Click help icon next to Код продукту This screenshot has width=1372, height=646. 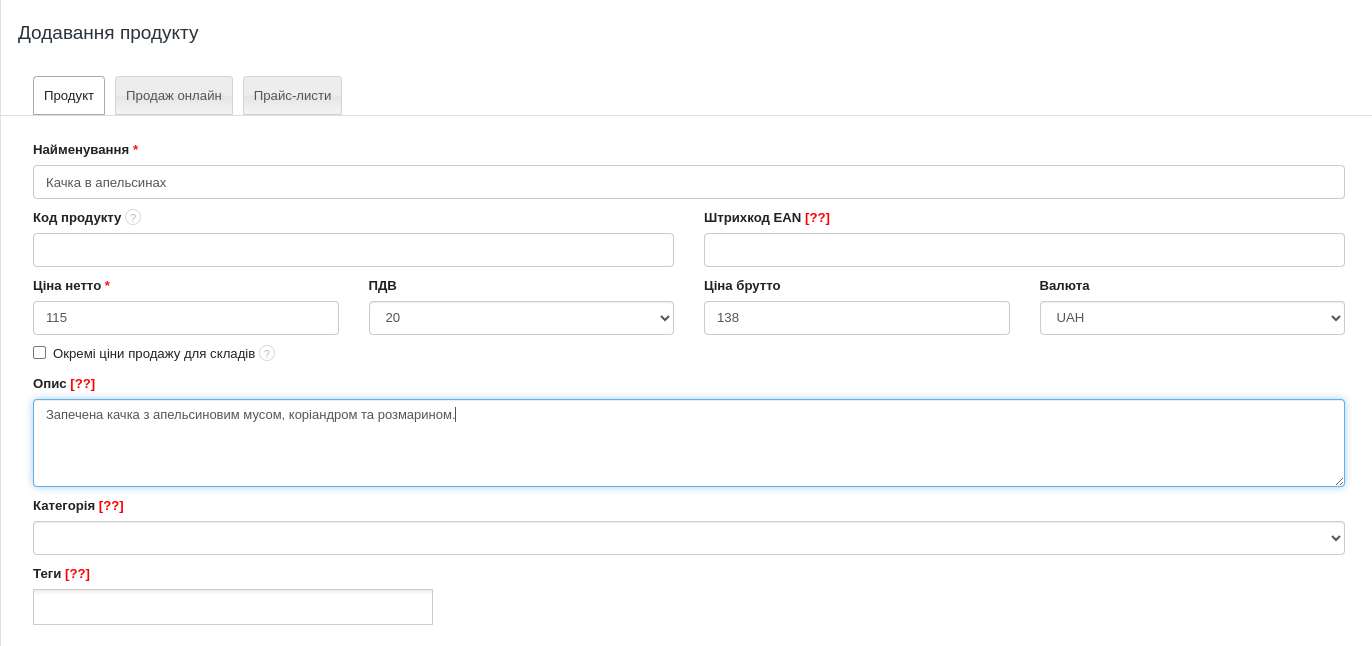[133, 217]
